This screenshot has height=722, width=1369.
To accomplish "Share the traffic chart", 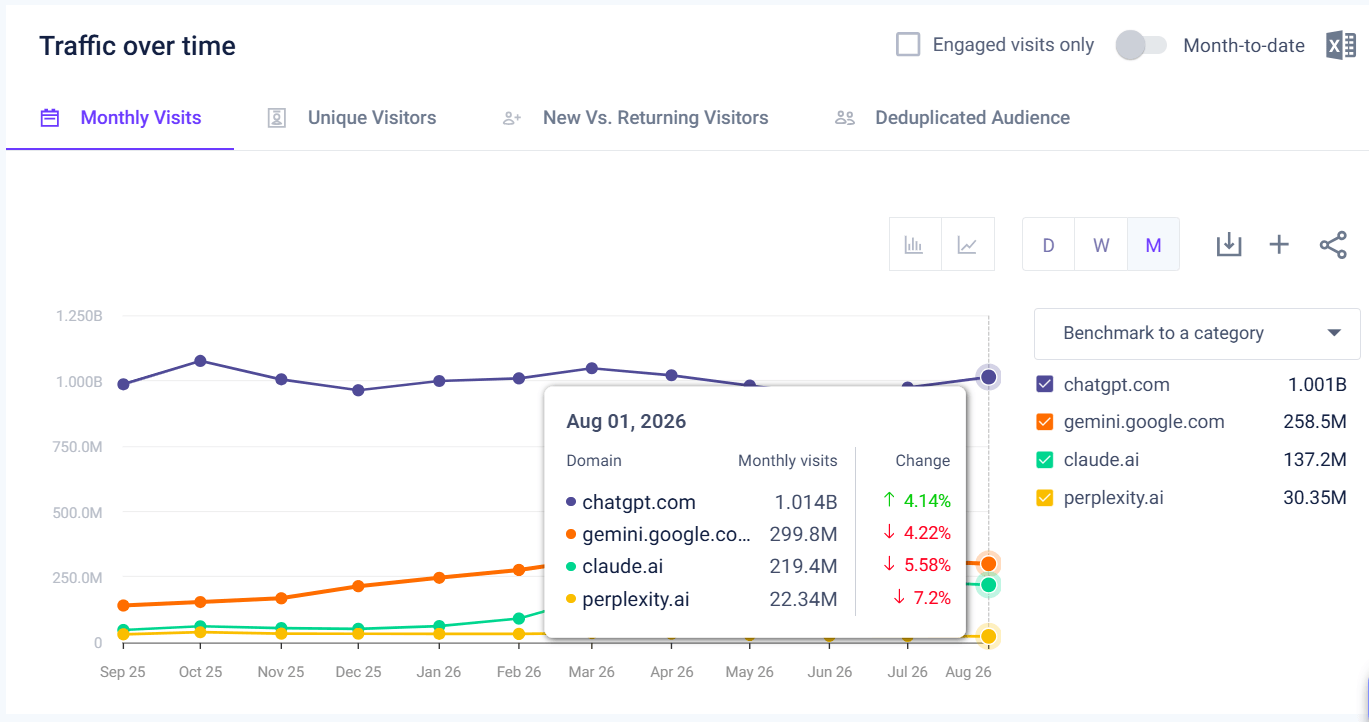I will [x=1333, y=244].
